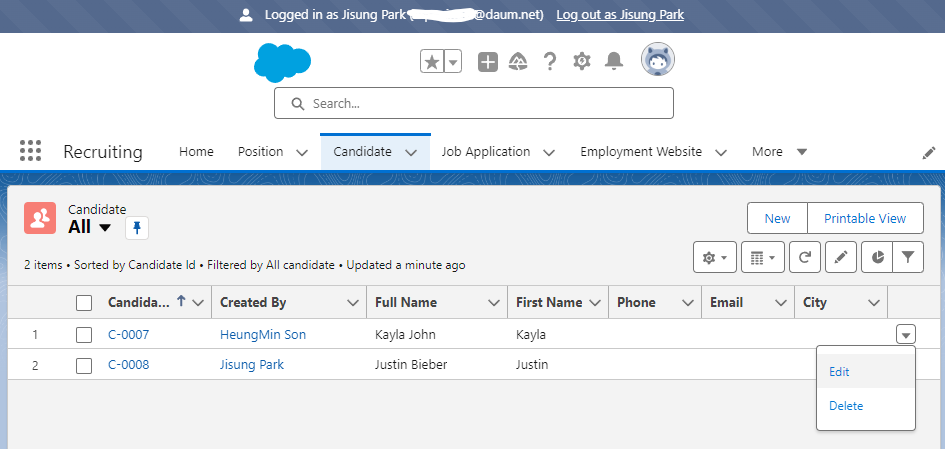Toggle the select-all rows header checkbox
The width and height of the screenshot is (945, 449).
84,303
